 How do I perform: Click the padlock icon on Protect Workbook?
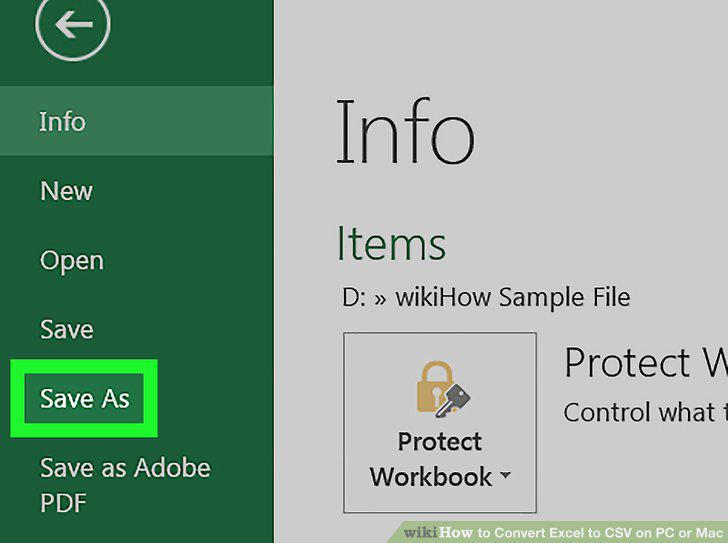(x=435, y=387)
